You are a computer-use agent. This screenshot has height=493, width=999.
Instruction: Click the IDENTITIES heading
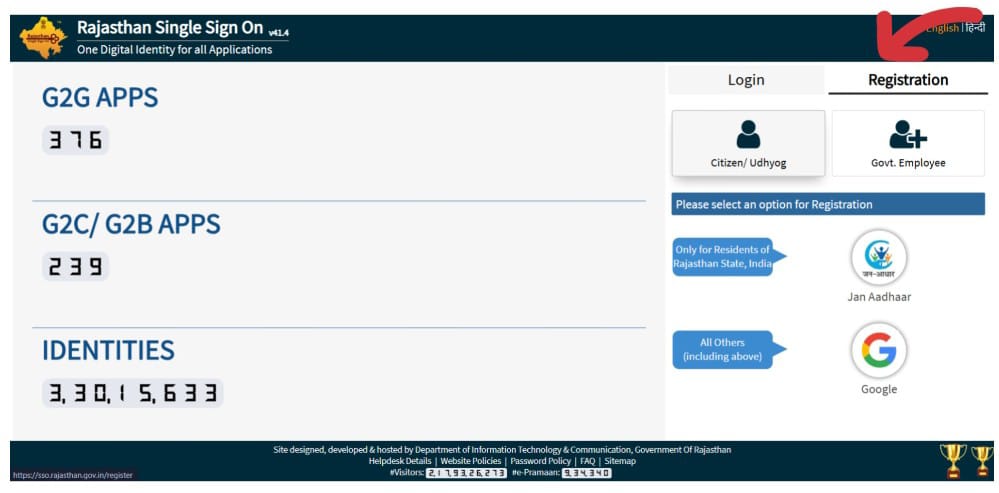click(108, 350)
